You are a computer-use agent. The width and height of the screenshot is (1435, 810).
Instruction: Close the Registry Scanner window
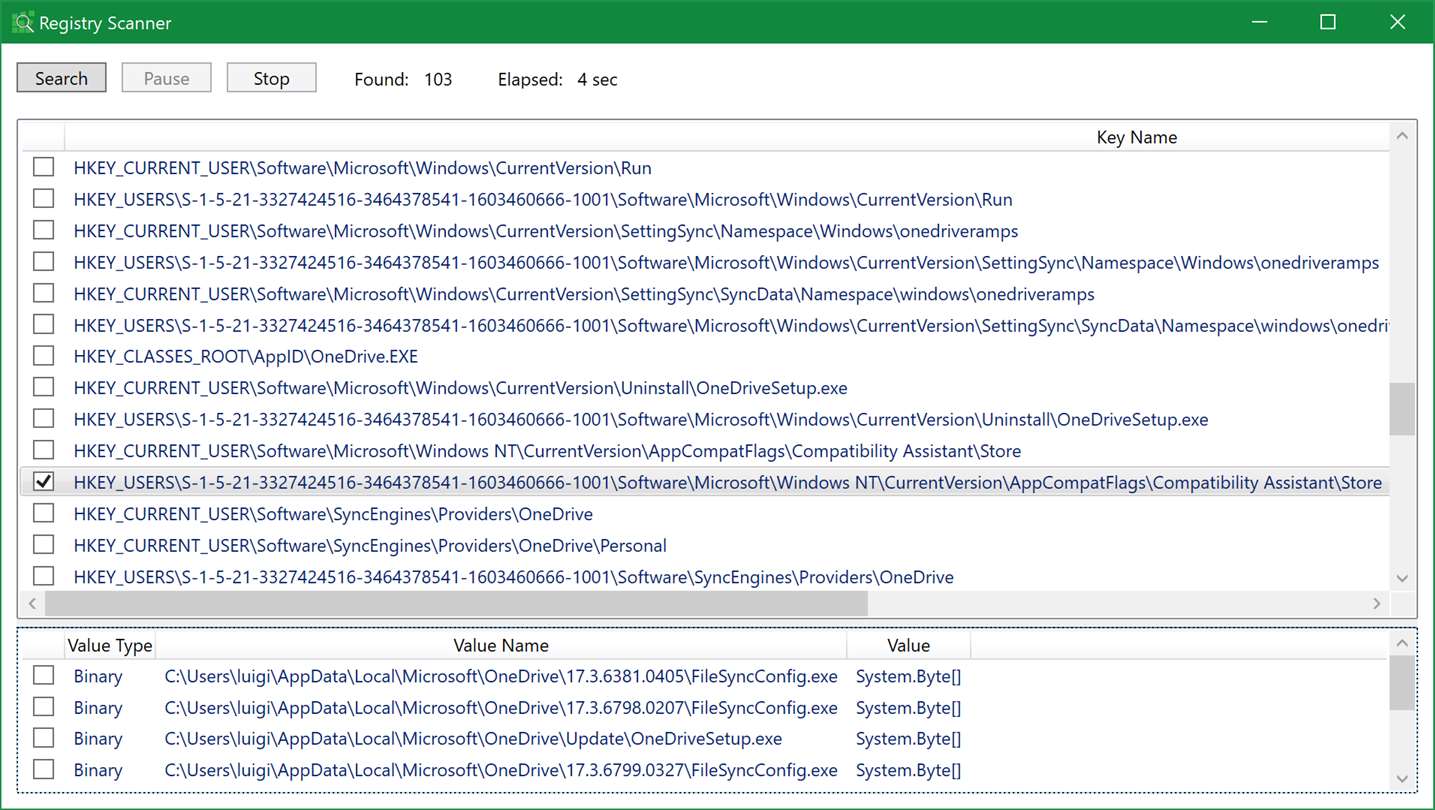pyautogui.click(x=1398, y=22)
